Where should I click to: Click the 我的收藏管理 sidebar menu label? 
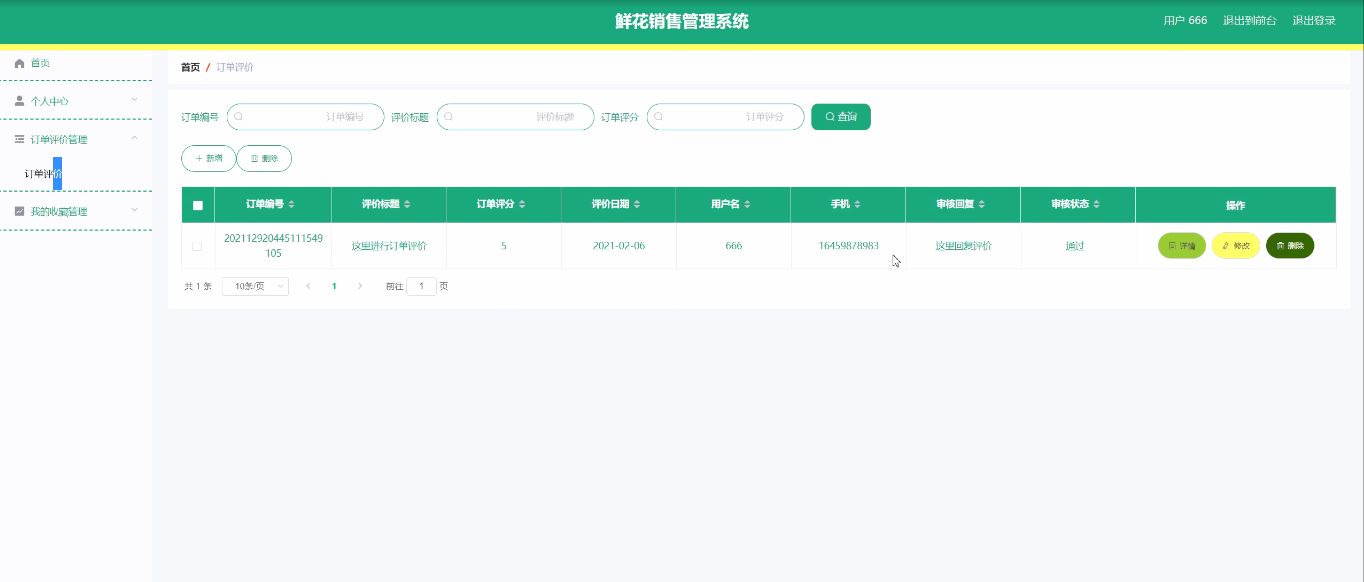[58, 211]
